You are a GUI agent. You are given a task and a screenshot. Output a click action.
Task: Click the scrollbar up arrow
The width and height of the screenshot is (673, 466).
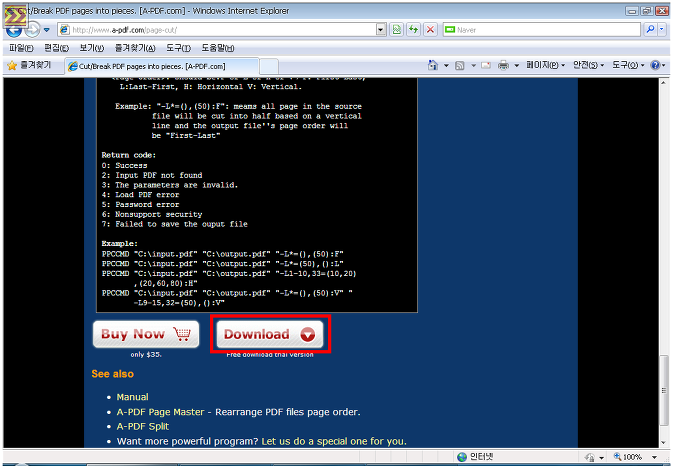[x=664, y=82]
